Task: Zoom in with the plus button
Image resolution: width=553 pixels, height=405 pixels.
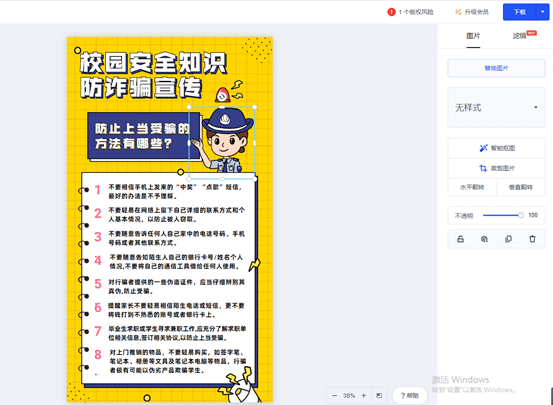Action: pyautogui.click(x=364, y=395)
